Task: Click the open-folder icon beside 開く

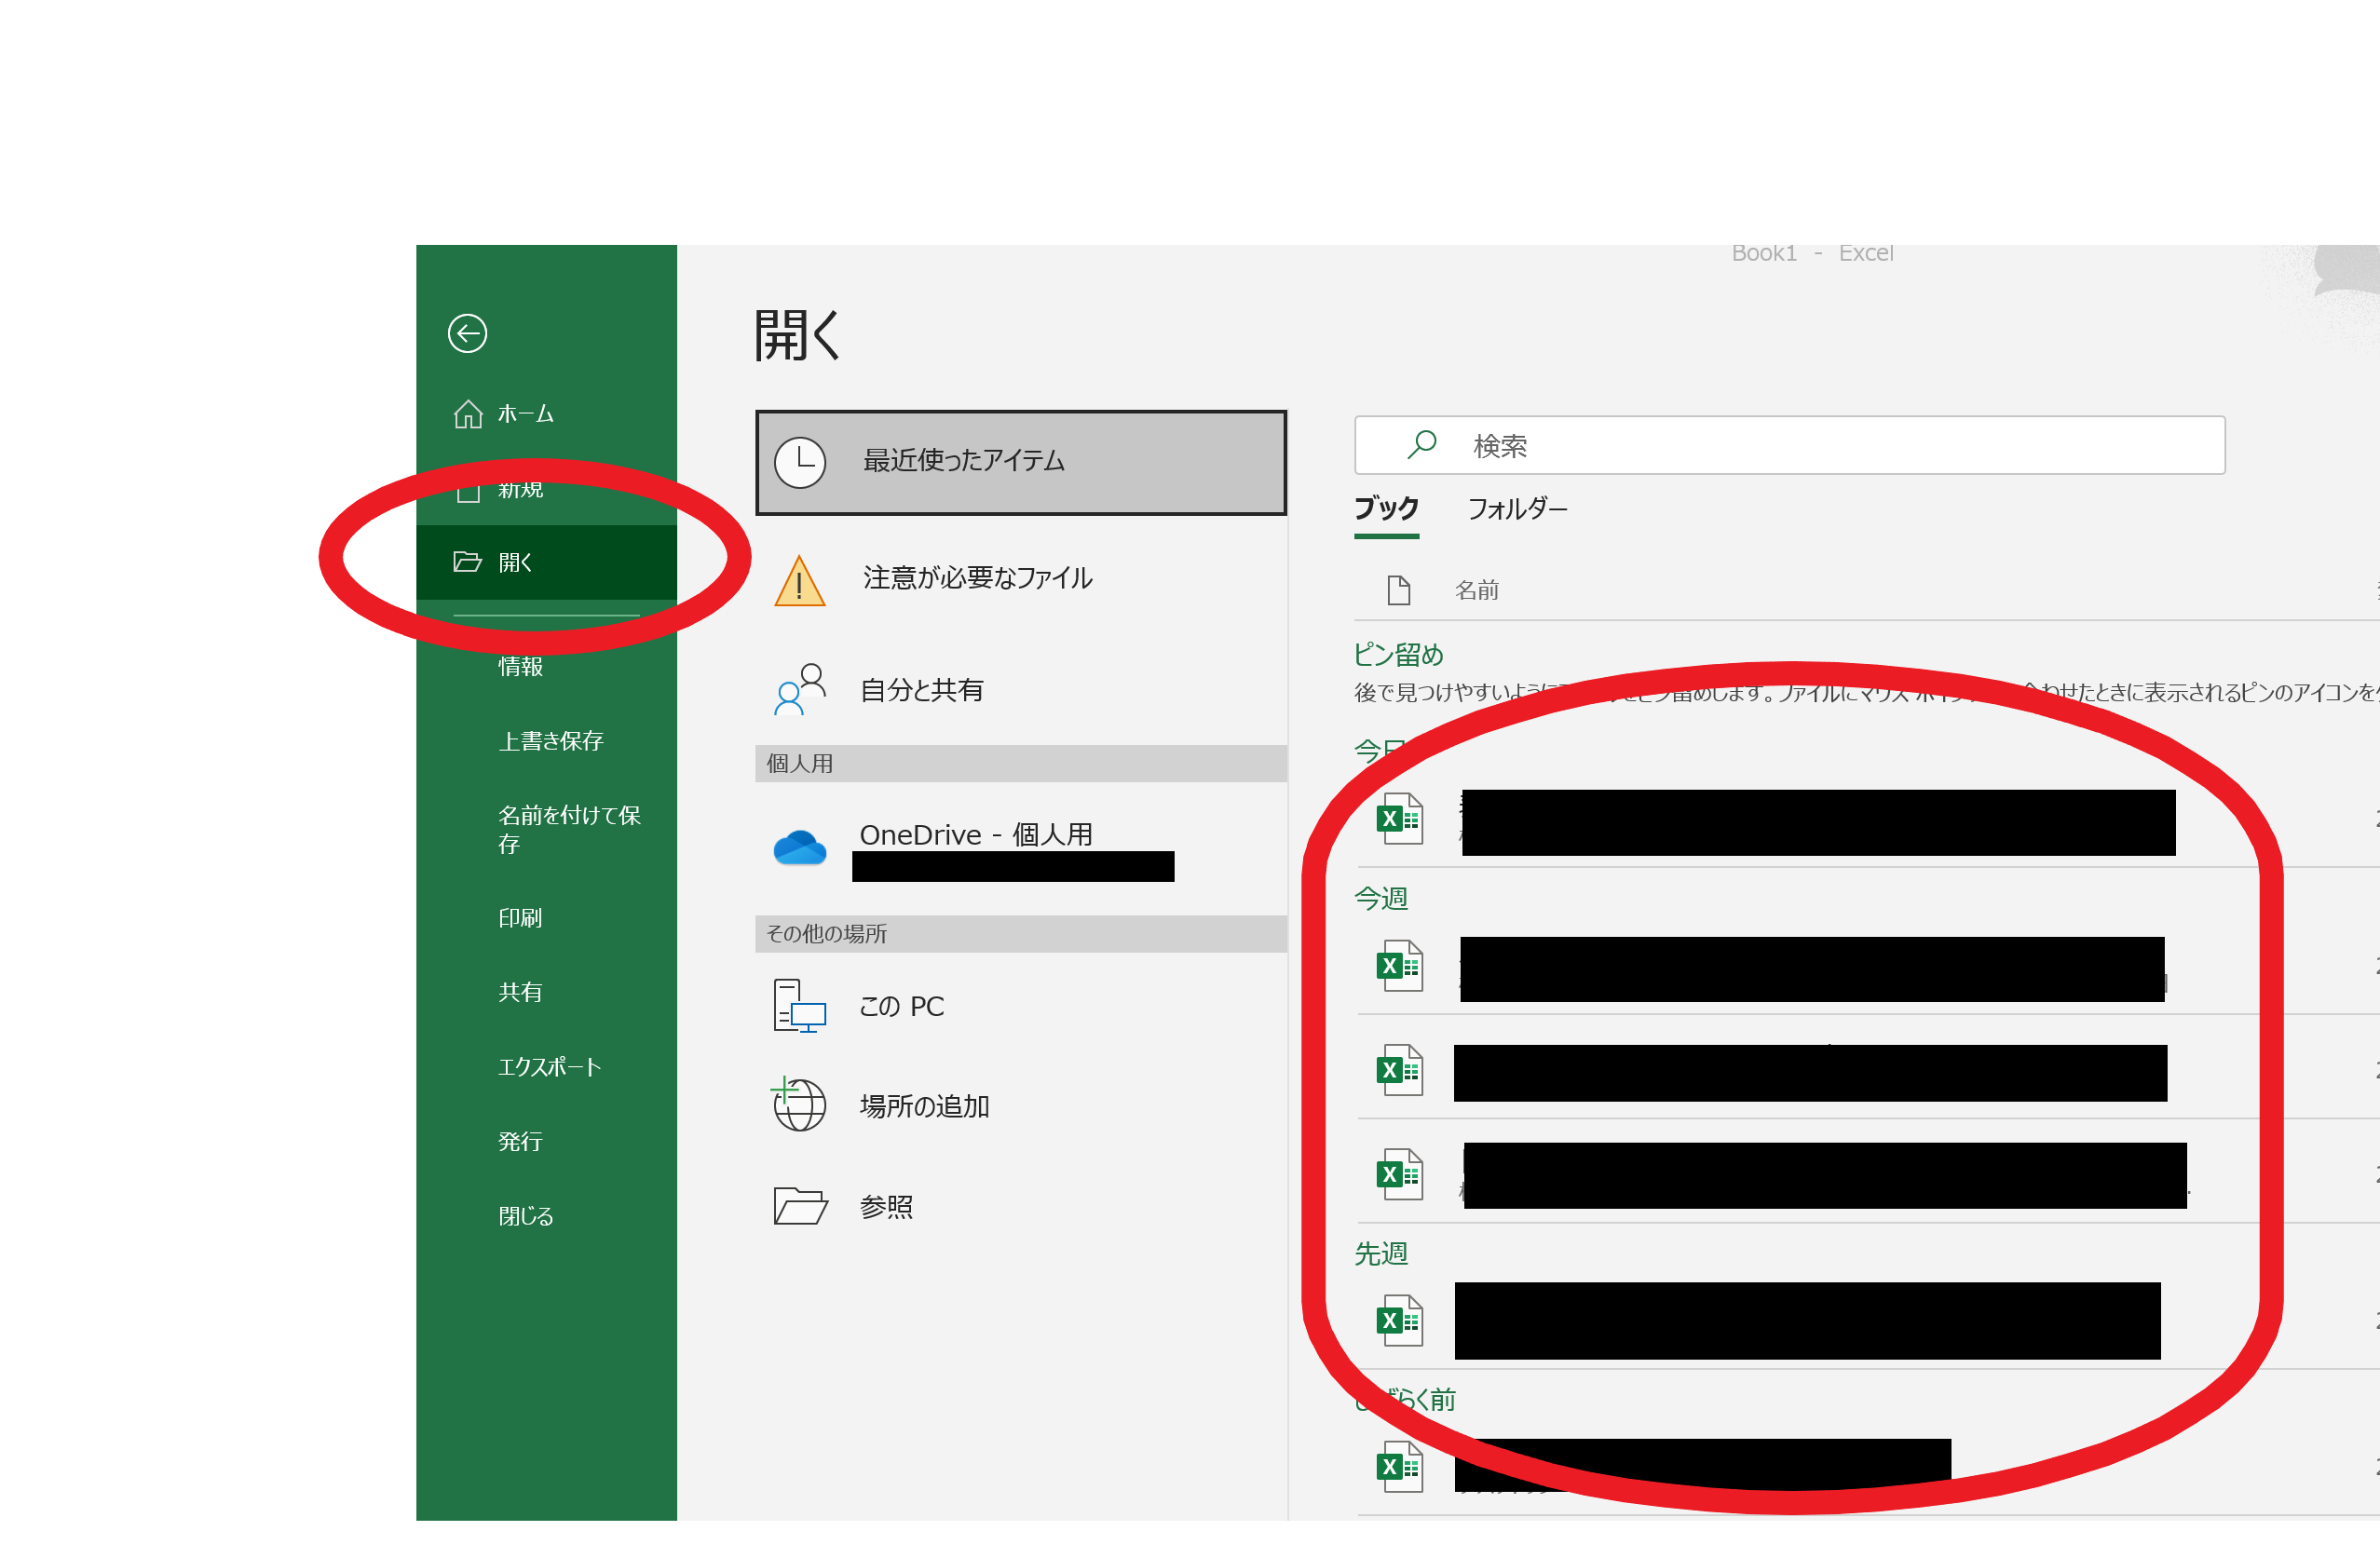Action: point(467,562)
